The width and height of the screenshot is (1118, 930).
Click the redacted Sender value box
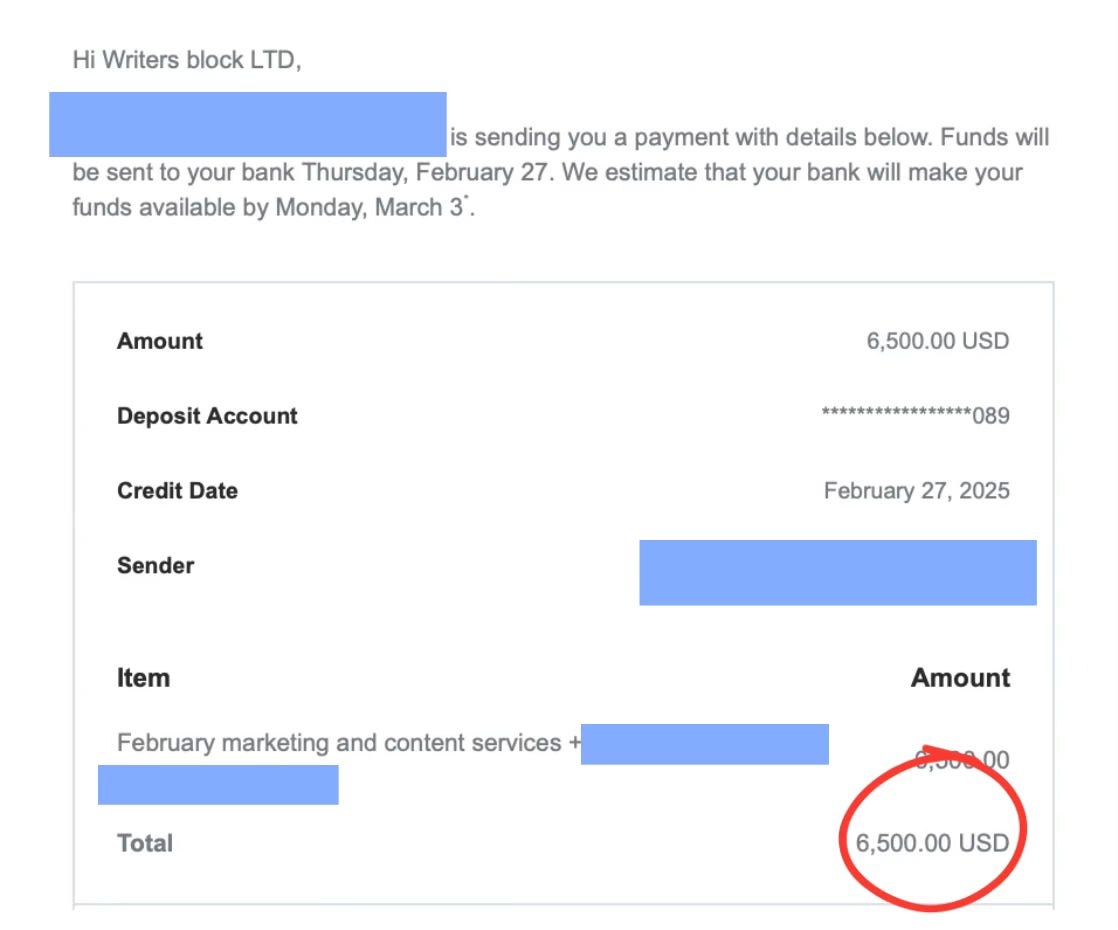pyautogui.click(x=838, y=573)
